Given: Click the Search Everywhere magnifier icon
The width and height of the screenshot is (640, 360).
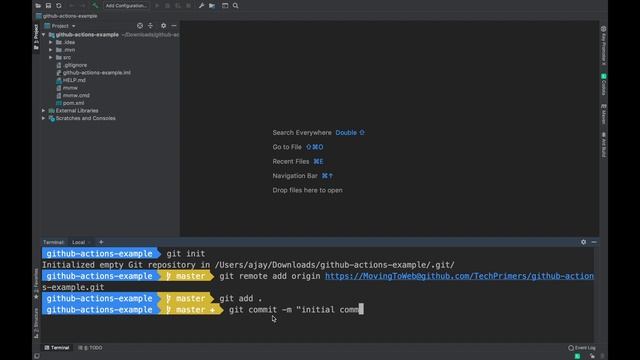Looking at the screenshot, I should tap(236, 6).
